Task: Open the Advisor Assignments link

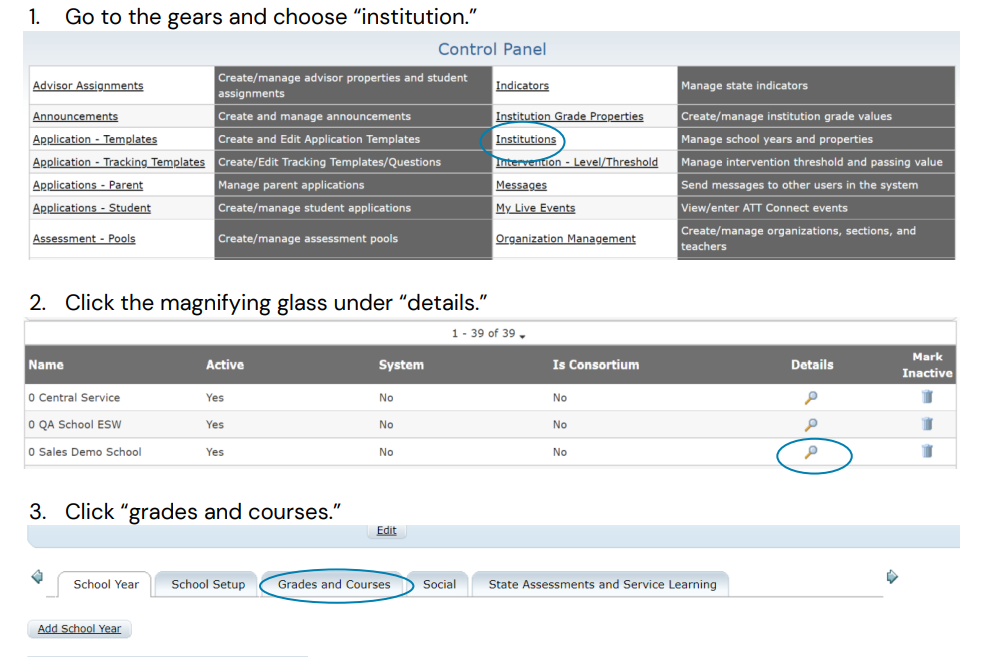Action: (88, 85)
